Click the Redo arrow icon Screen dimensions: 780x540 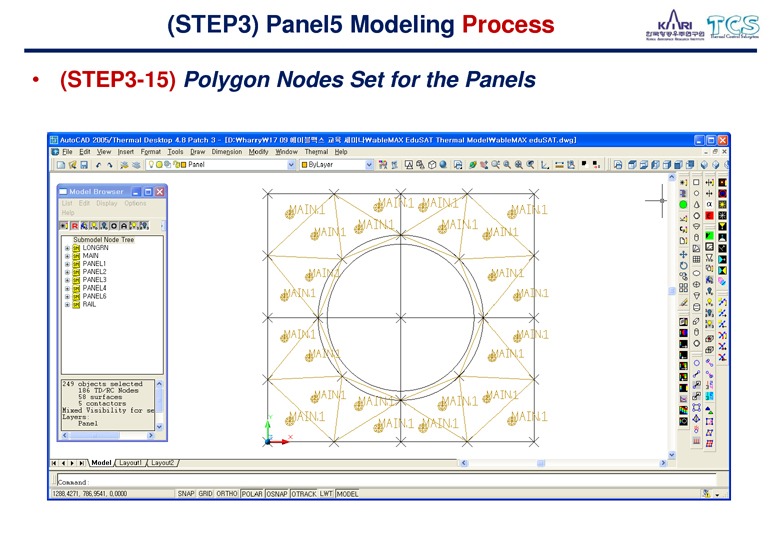tap(109, 165)
